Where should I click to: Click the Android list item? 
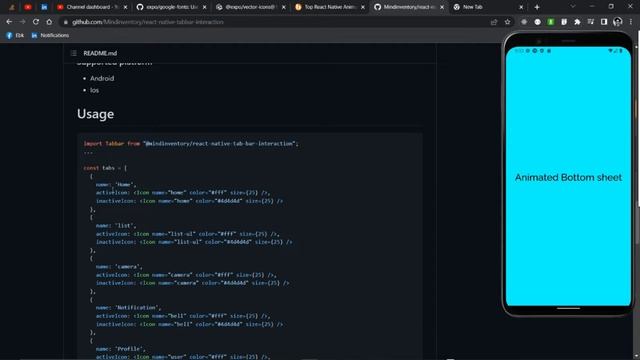pos(102,78)
